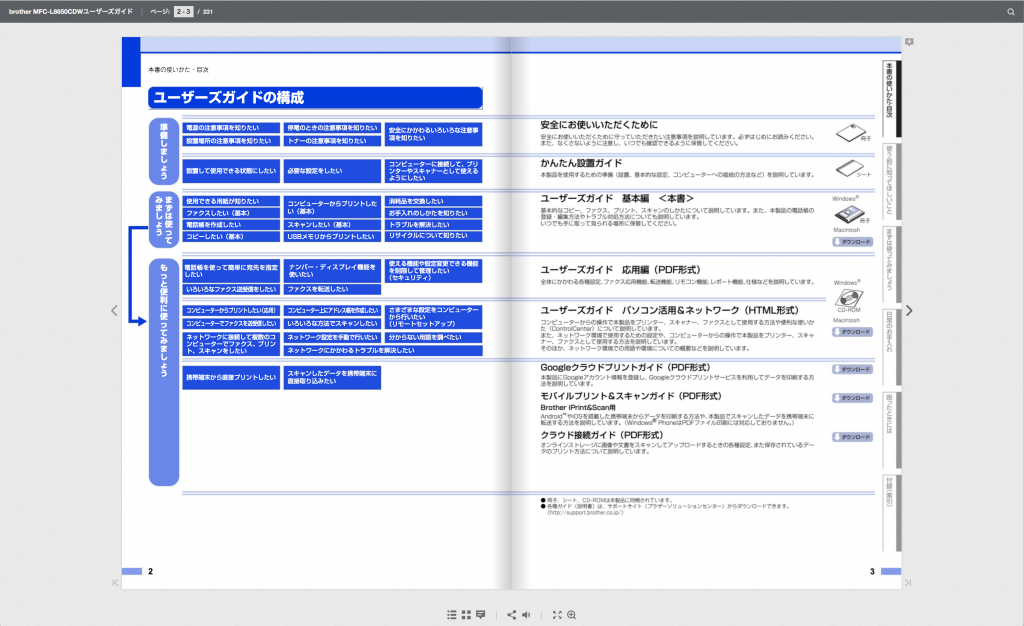Viewport: 1024px width, 626px height.
Task: Click the いろいろな方法でスキャンしたい box
Action: click(332, 324)
